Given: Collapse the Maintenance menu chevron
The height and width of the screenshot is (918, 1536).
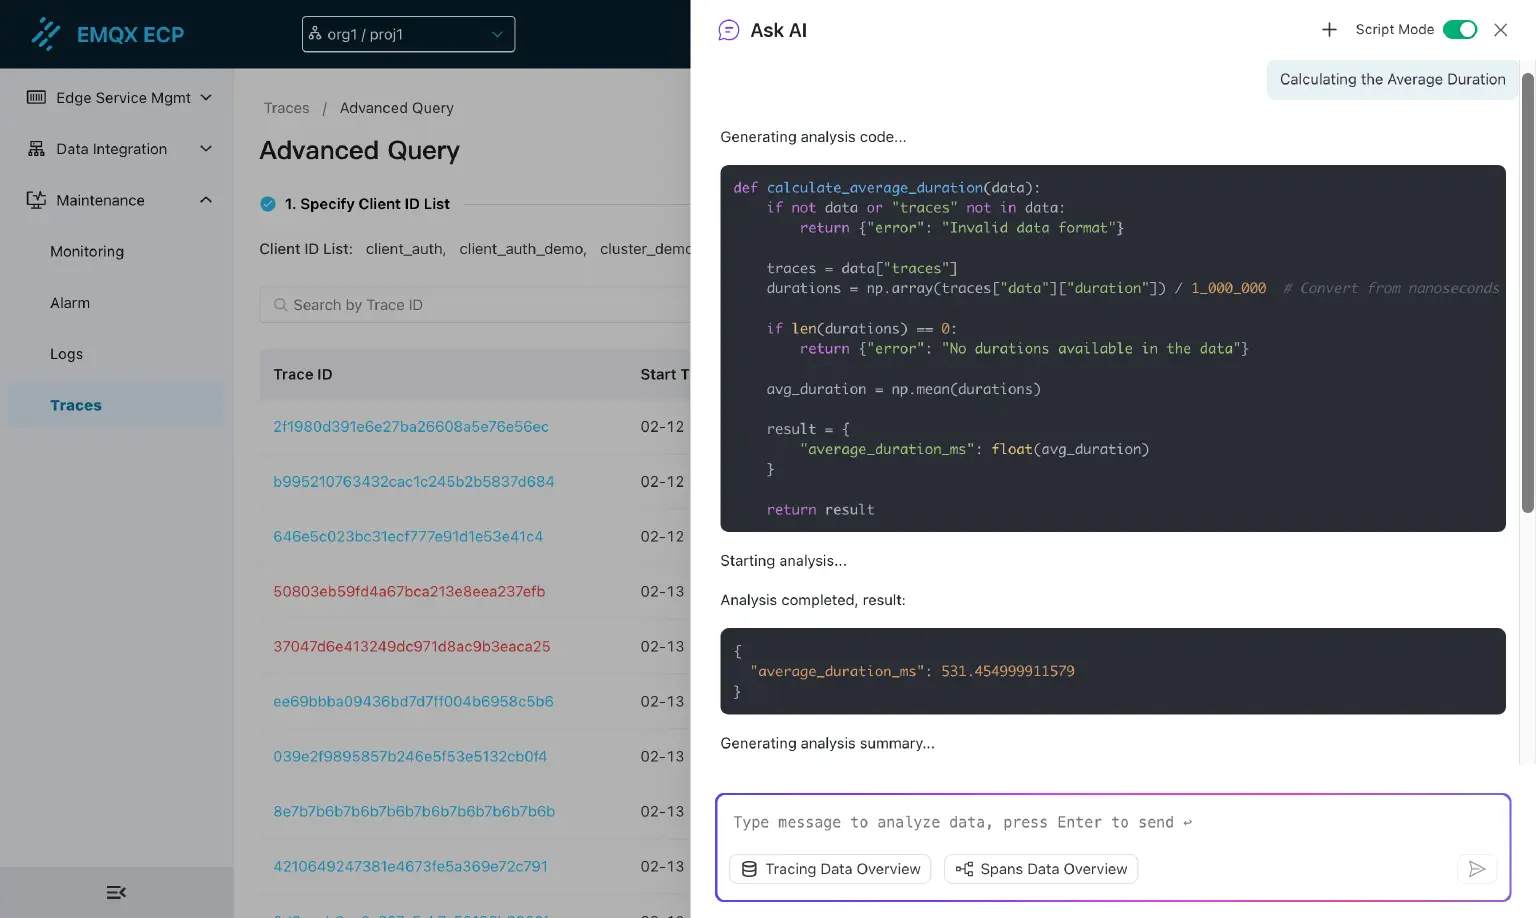Looking at the screenshot, I should [x=206, y=200].
